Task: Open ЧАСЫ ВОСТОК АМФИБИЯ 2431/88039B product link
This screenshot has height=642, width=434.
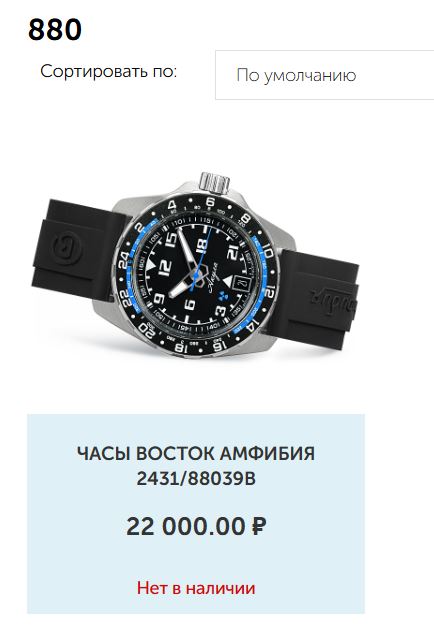Action: click(196, 466)
